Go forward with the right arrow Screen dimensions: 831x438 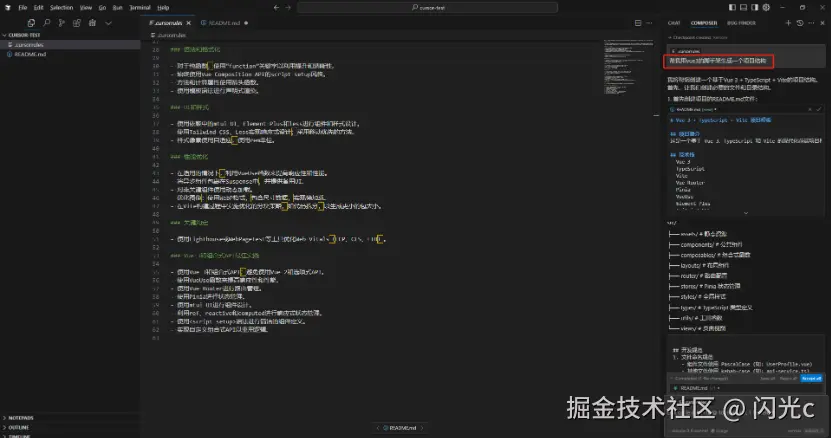pyautogui.click(x=288, y=7)
